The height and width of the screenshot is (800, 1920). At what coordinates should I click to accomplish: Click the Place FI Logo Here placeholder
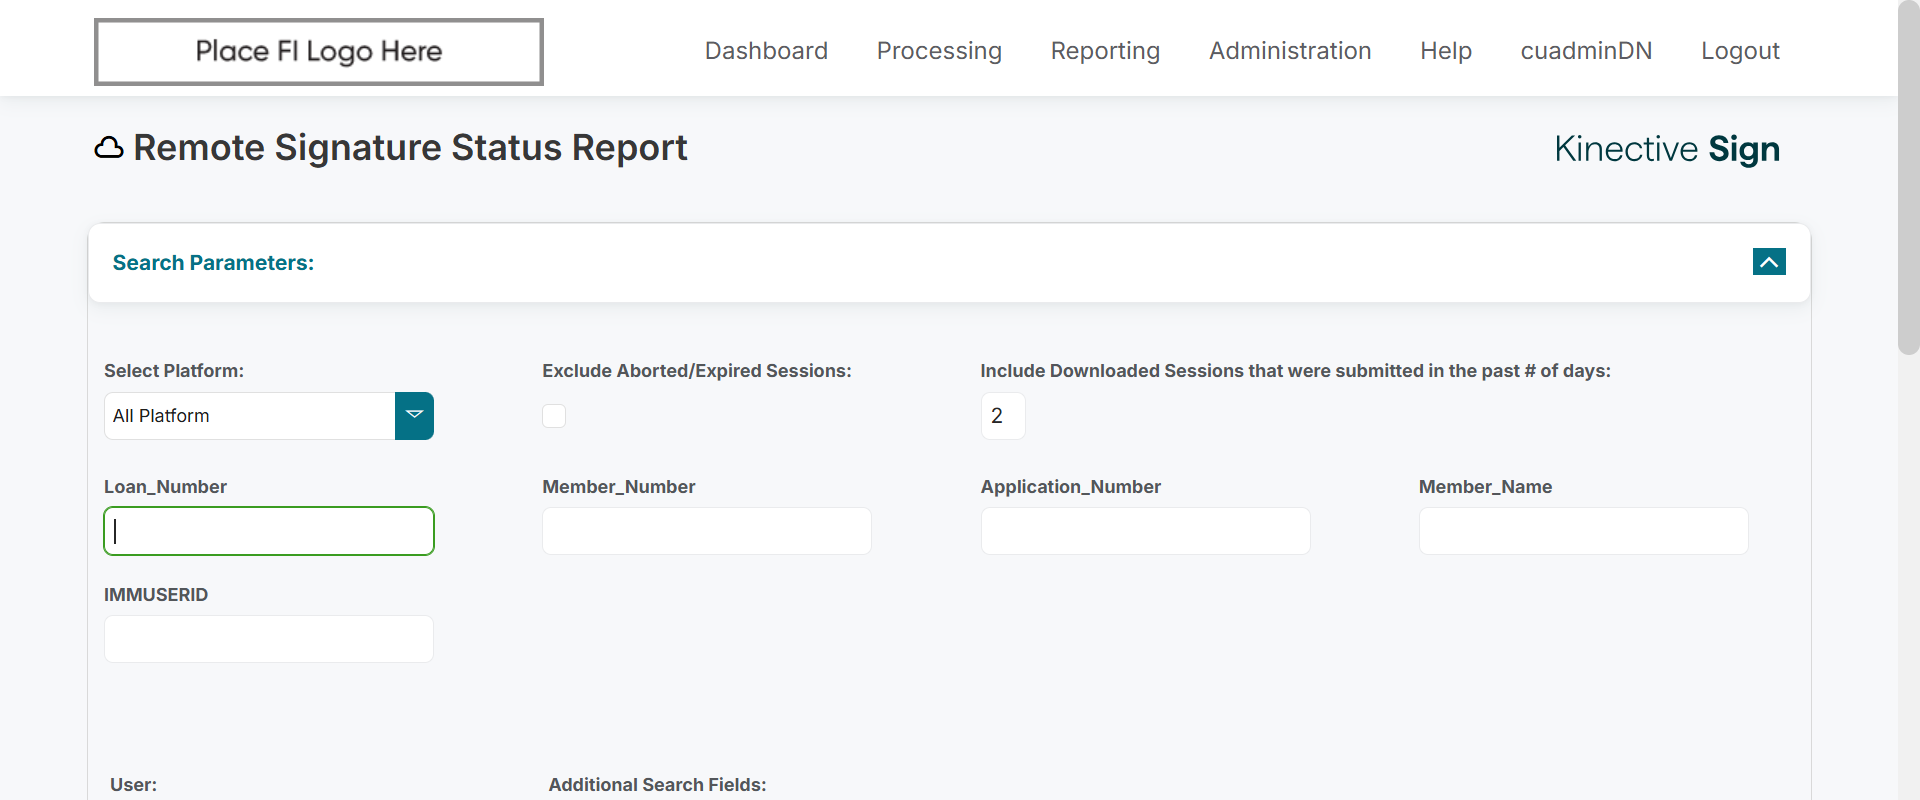[x=319, y=52]
